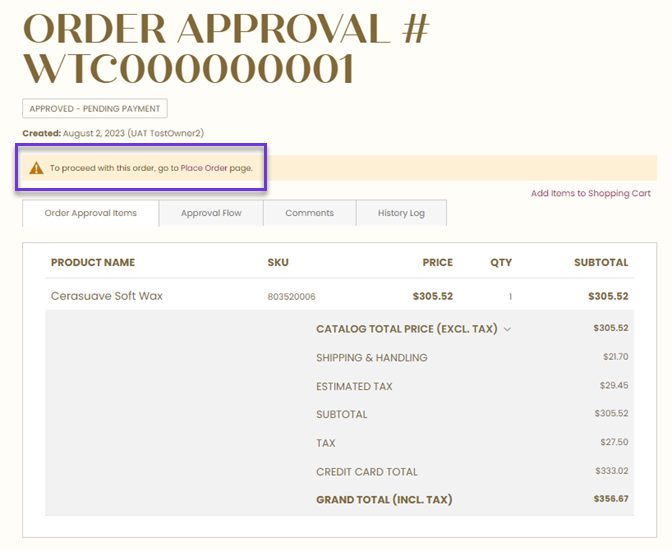Click the SKU column header
Viewport: 672px width, 551px height.
tap(278, 262)
